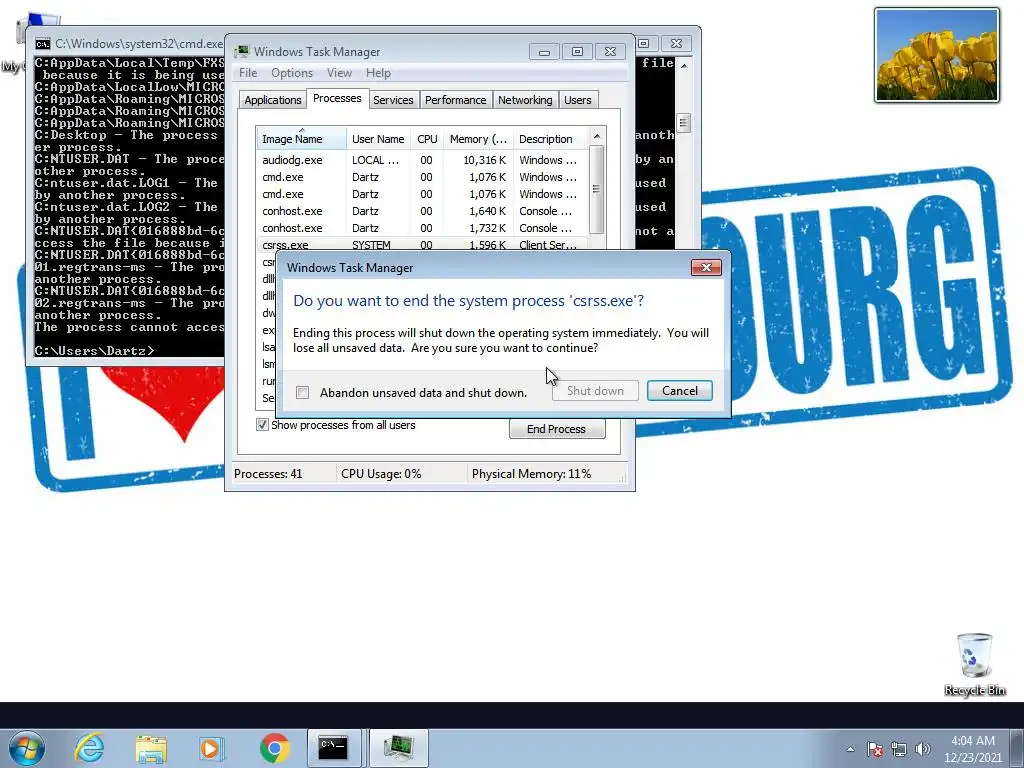Open Action Center flag tray icon
Viewport: 1024px width, 768px height.
(x=875, y=749)
